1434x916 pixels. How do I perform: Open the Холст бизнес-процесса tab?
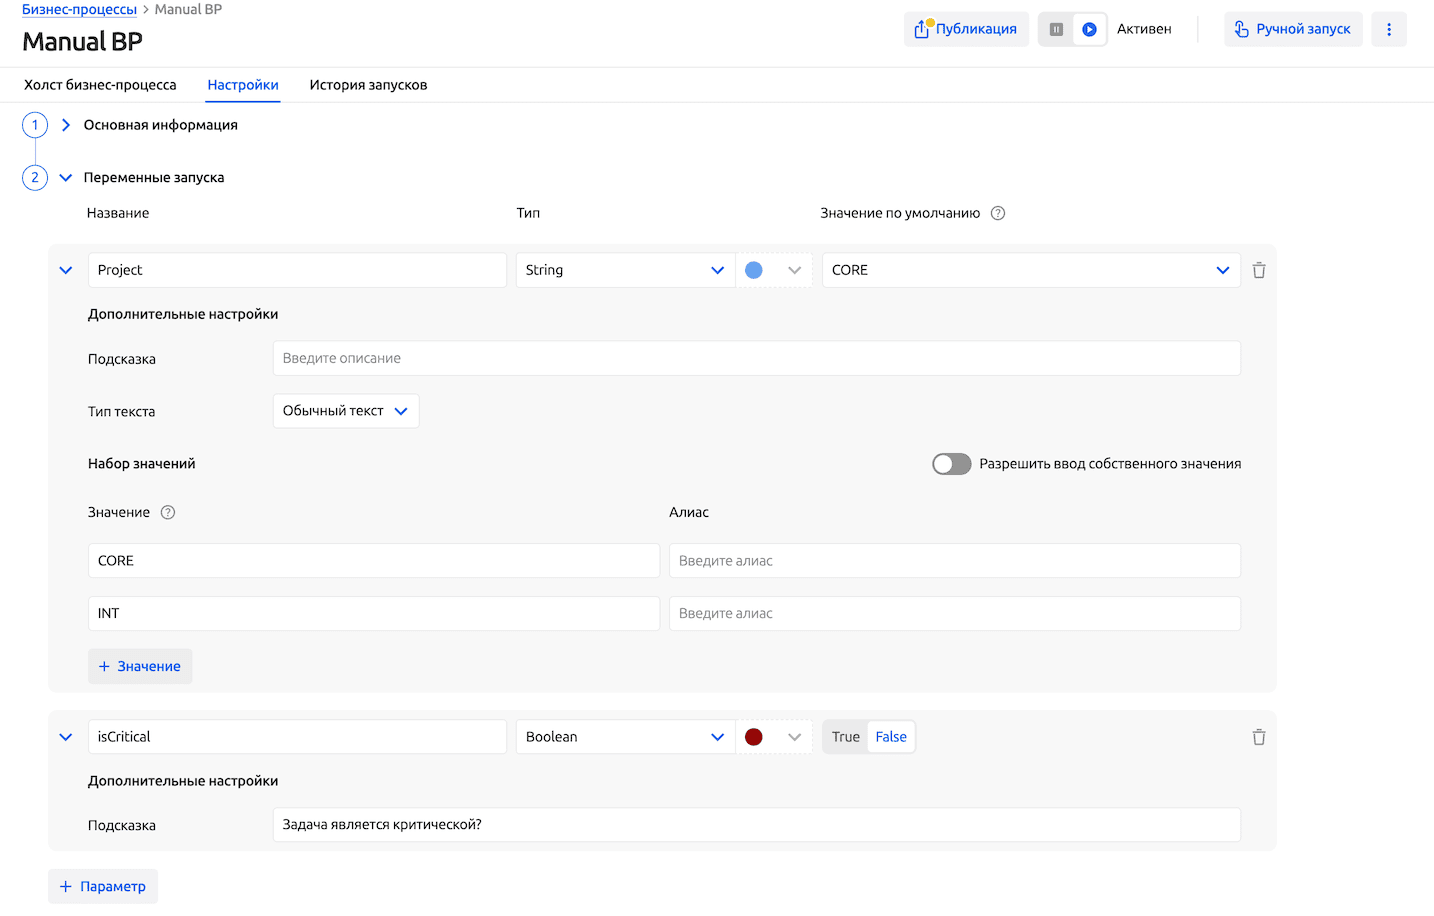click(100, 86)
